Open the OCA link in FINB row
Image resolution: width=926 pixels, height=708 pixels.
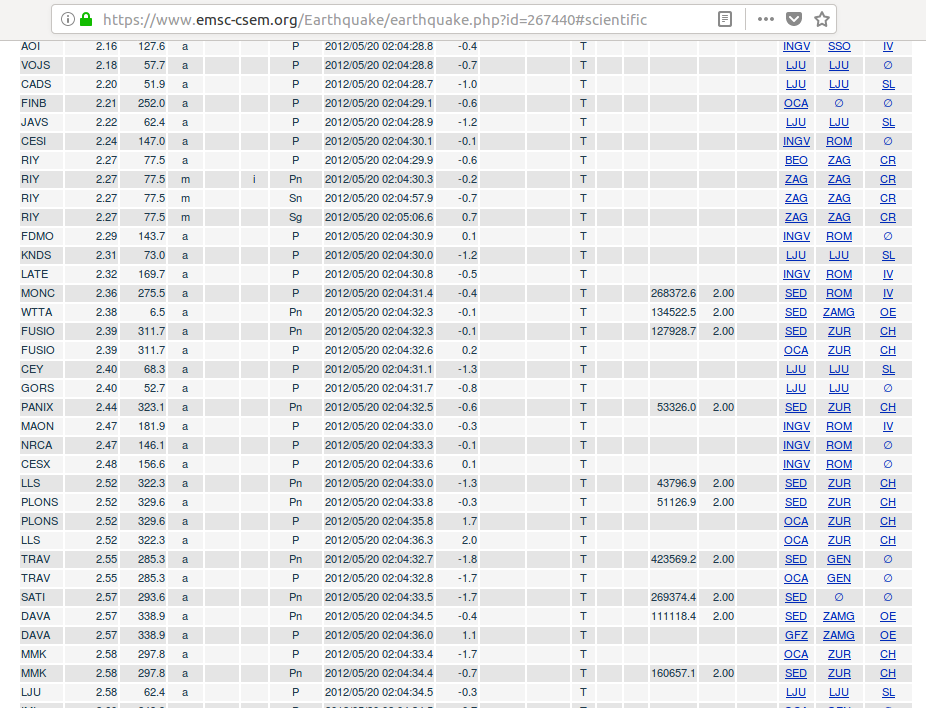coord(796,103)
